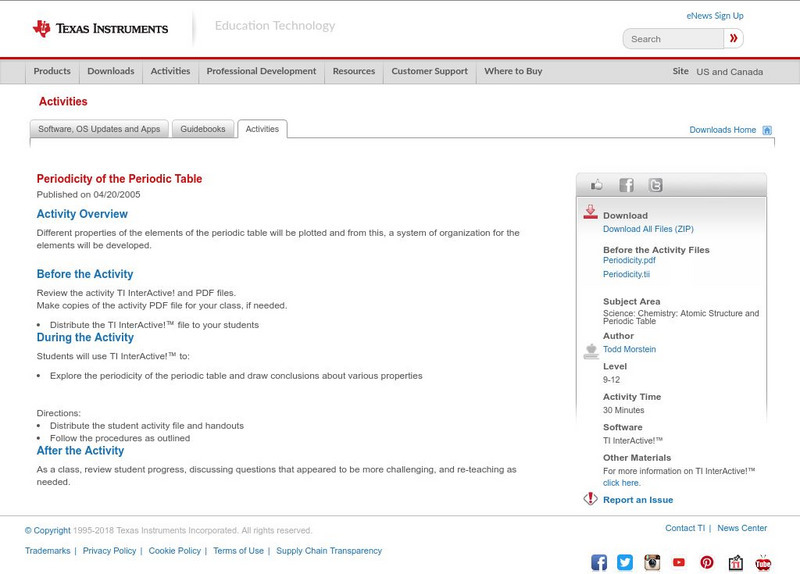
Task: Open author Todd Morstein link
Action: pos(629,350)
